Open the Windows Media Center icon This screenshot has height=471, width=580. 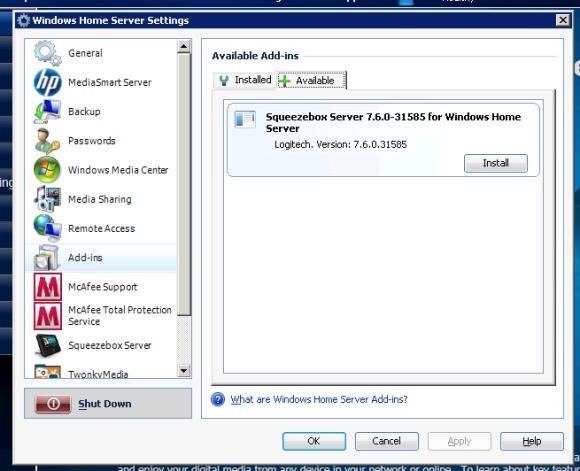click(x=47, y=170)
